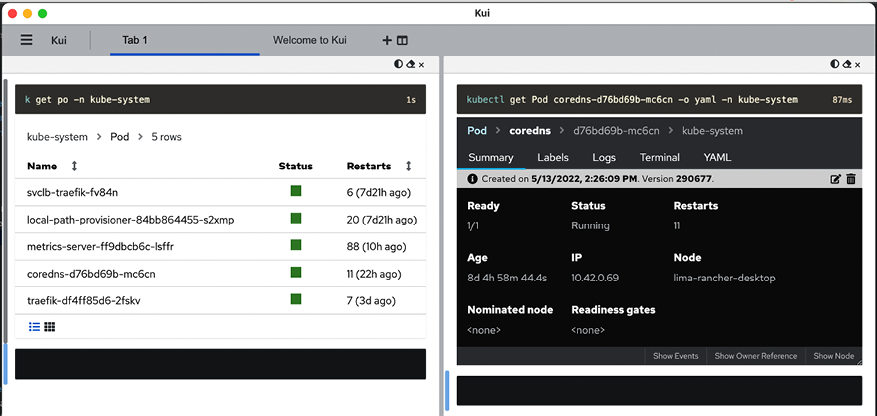
Task: Open the YAML tab of pod
Action: (x=717, y=158)
